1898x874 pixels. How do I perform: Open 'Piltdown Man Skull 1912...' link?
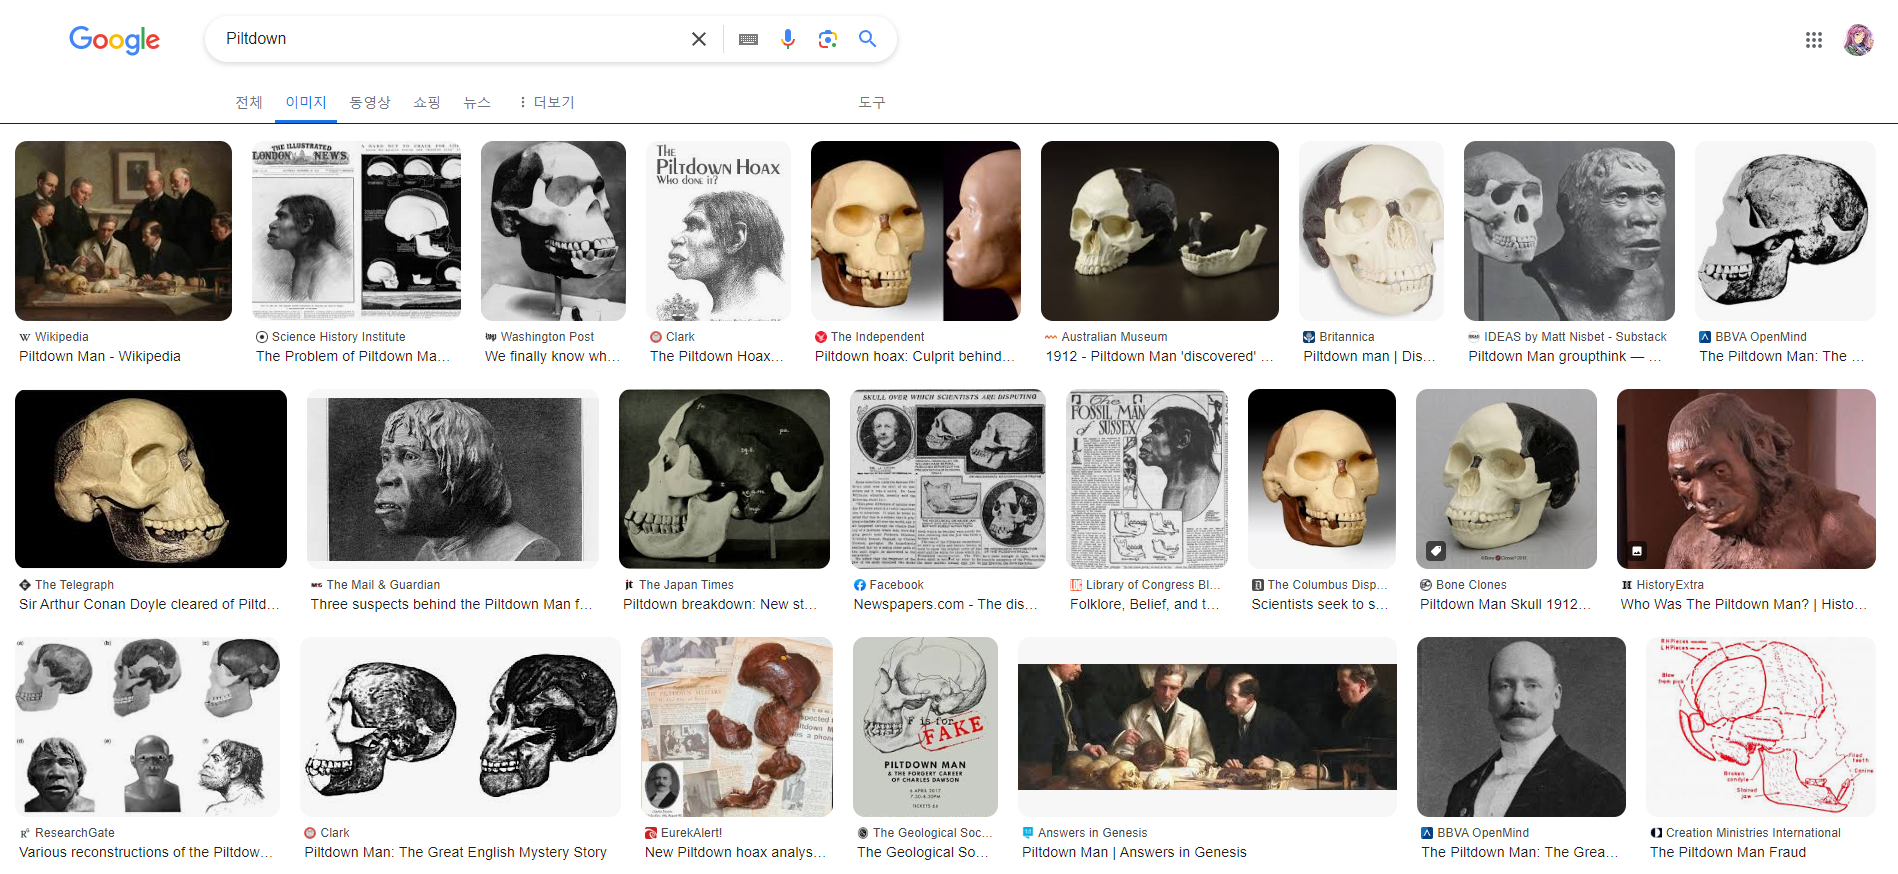click(x=1505, y=604)
